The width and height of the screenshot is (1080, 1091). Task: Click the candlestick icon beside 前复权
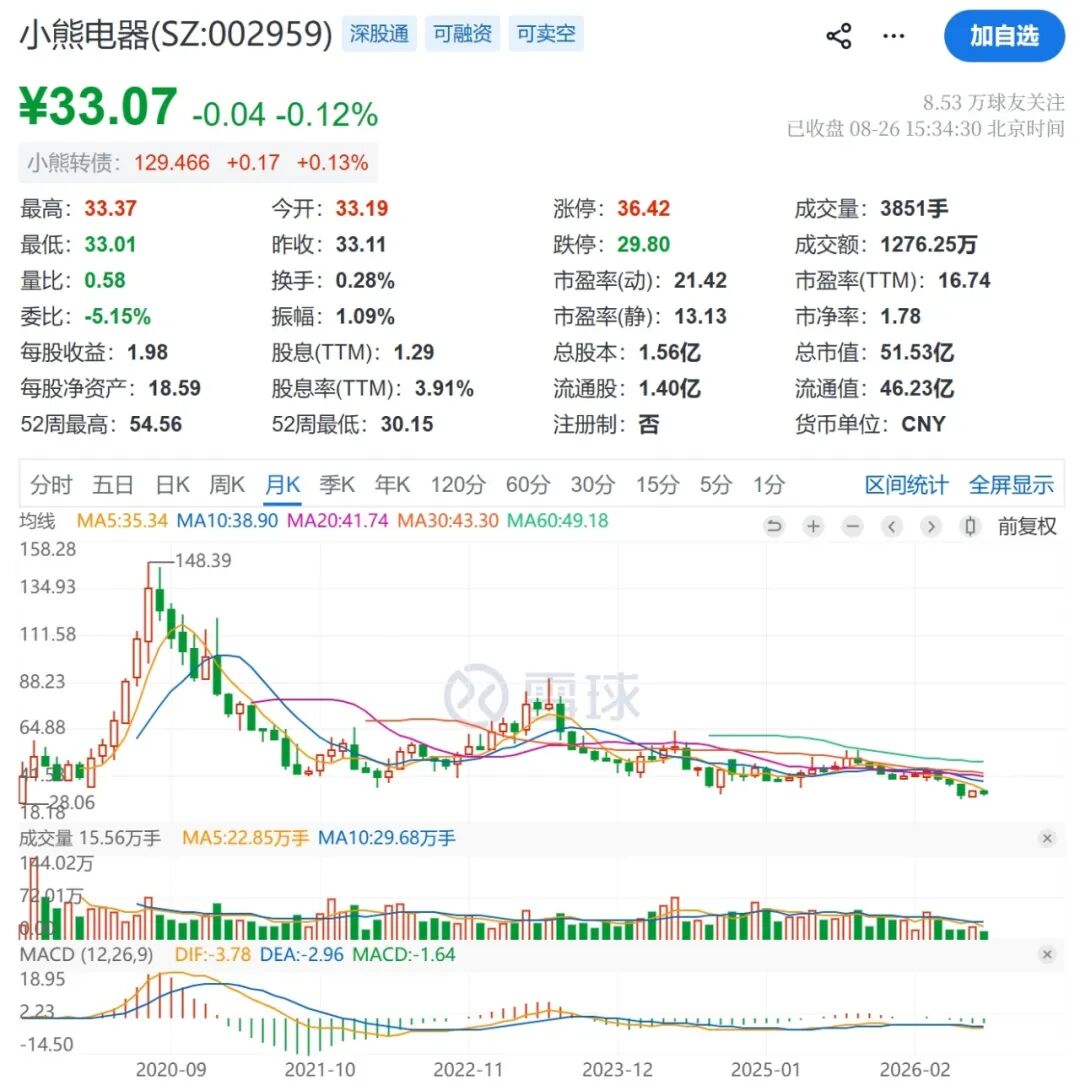coord(970,526)
